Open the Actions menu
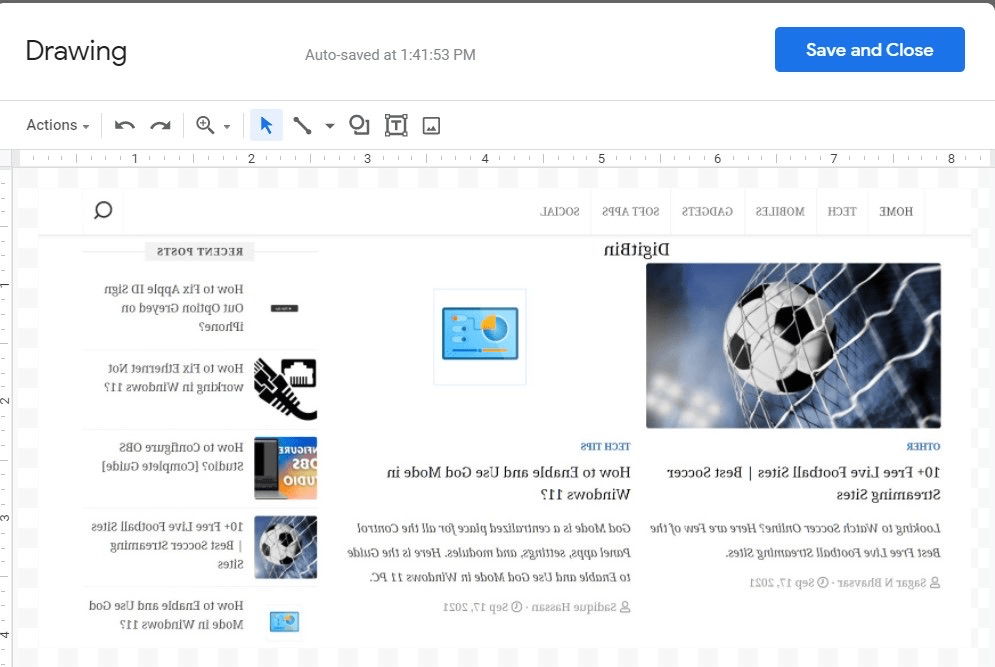The height and width of the screenshot is (667, 995). coord(50,125)
